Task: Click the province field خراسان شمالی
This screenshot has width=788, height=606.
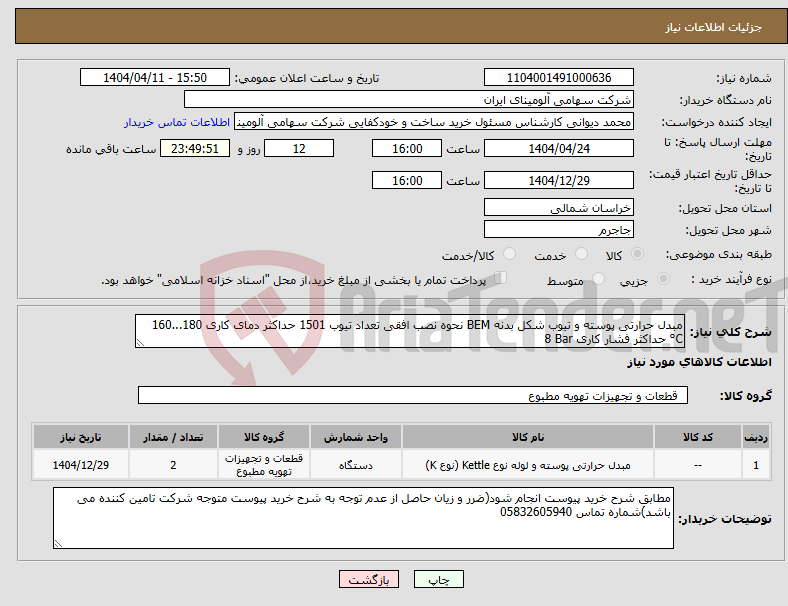Action: pos(559,208)
